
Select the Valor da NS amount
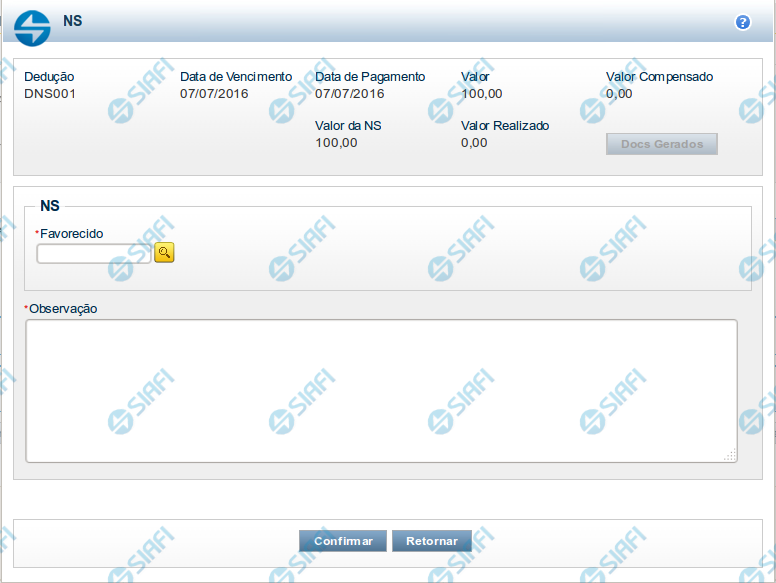point(336,142)
